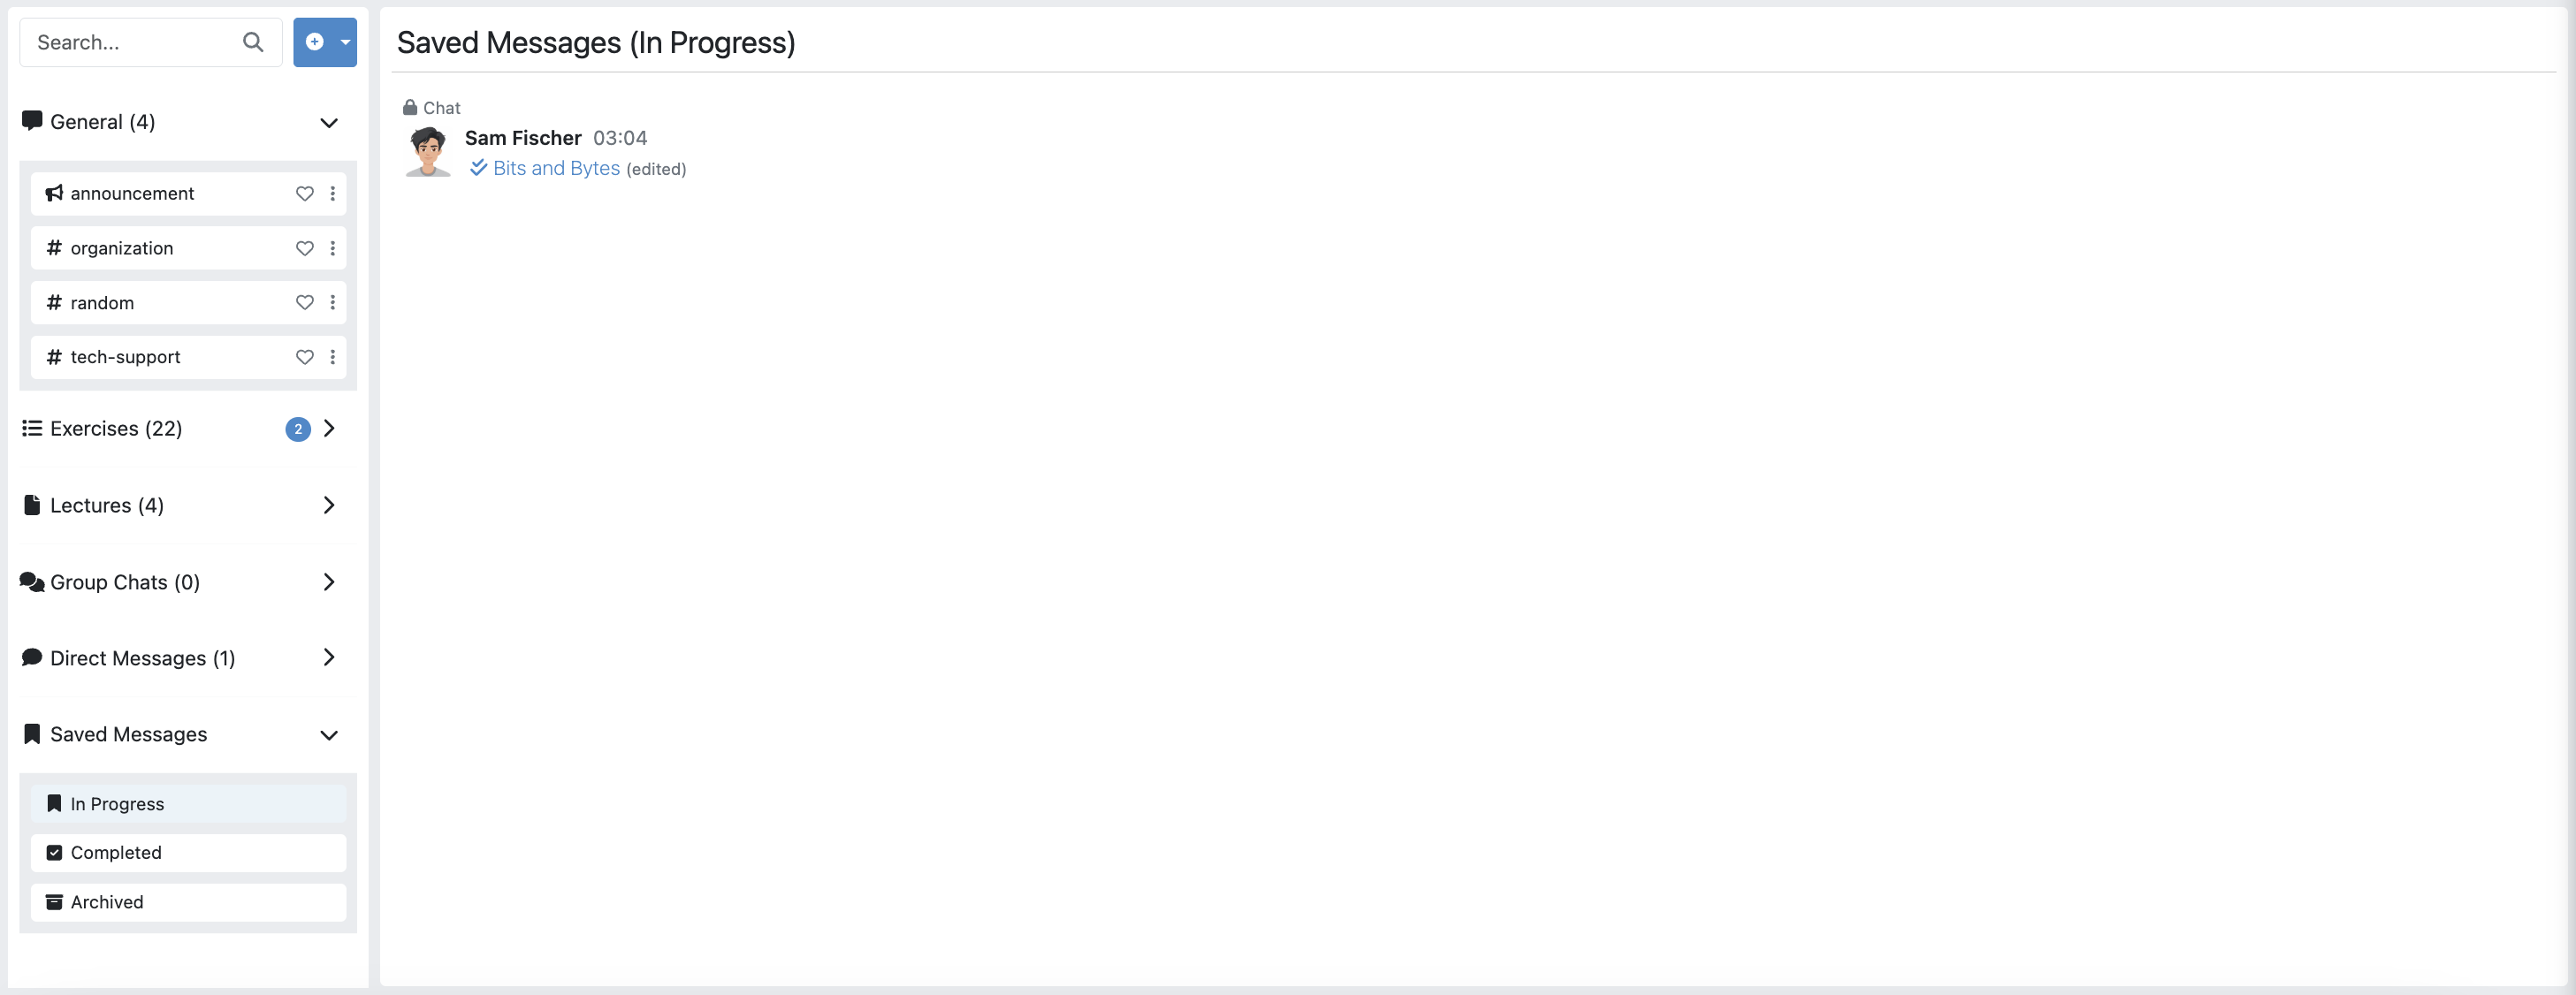Screen dimensions: 2576x995
Task: Expand the Lectures section
Action: pyautogui.click(x=328, y=505)
